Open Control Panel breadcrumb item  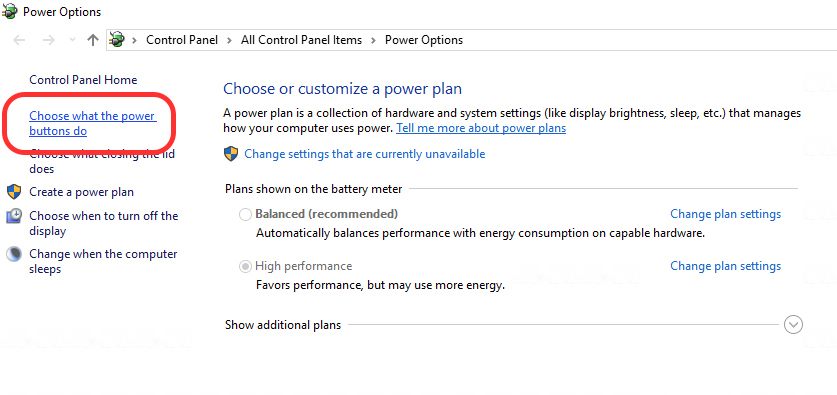(182, 40)
